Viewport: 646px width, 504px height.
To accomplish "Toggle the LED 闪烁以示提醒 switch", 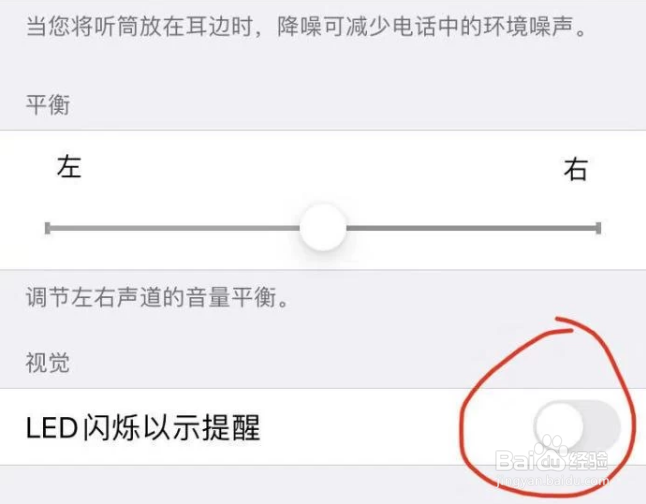I will pos(577,427).
